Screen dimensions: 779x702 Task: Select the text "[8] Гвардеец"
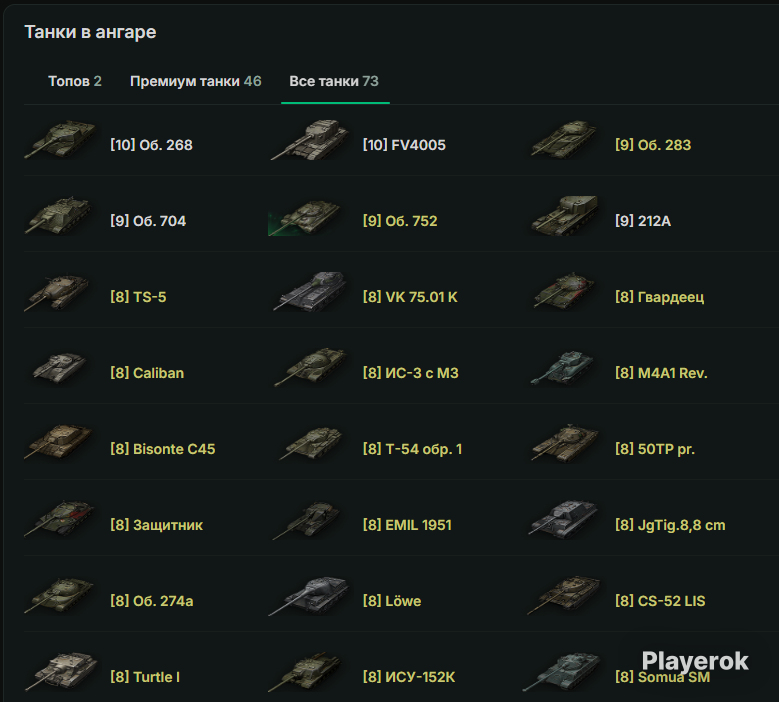pyautogui.click(x=659, y=297)
